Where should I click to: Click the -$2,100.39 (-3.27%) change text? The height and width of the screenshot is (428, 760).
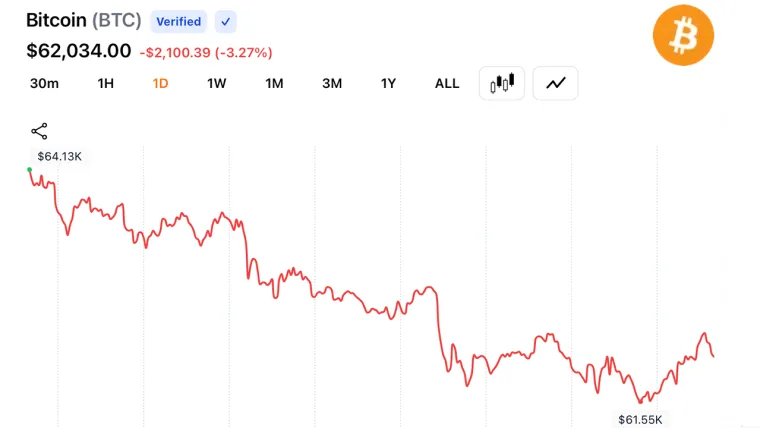click(x=206, y=52)
